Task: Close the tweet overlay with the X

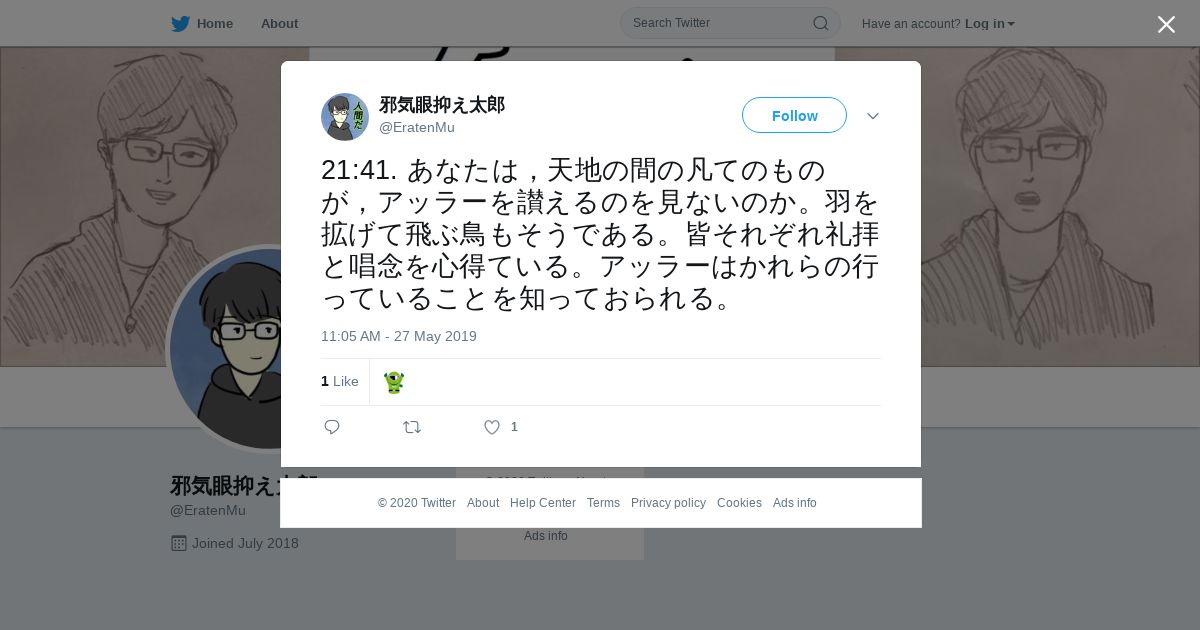Action: [1166, 24]
